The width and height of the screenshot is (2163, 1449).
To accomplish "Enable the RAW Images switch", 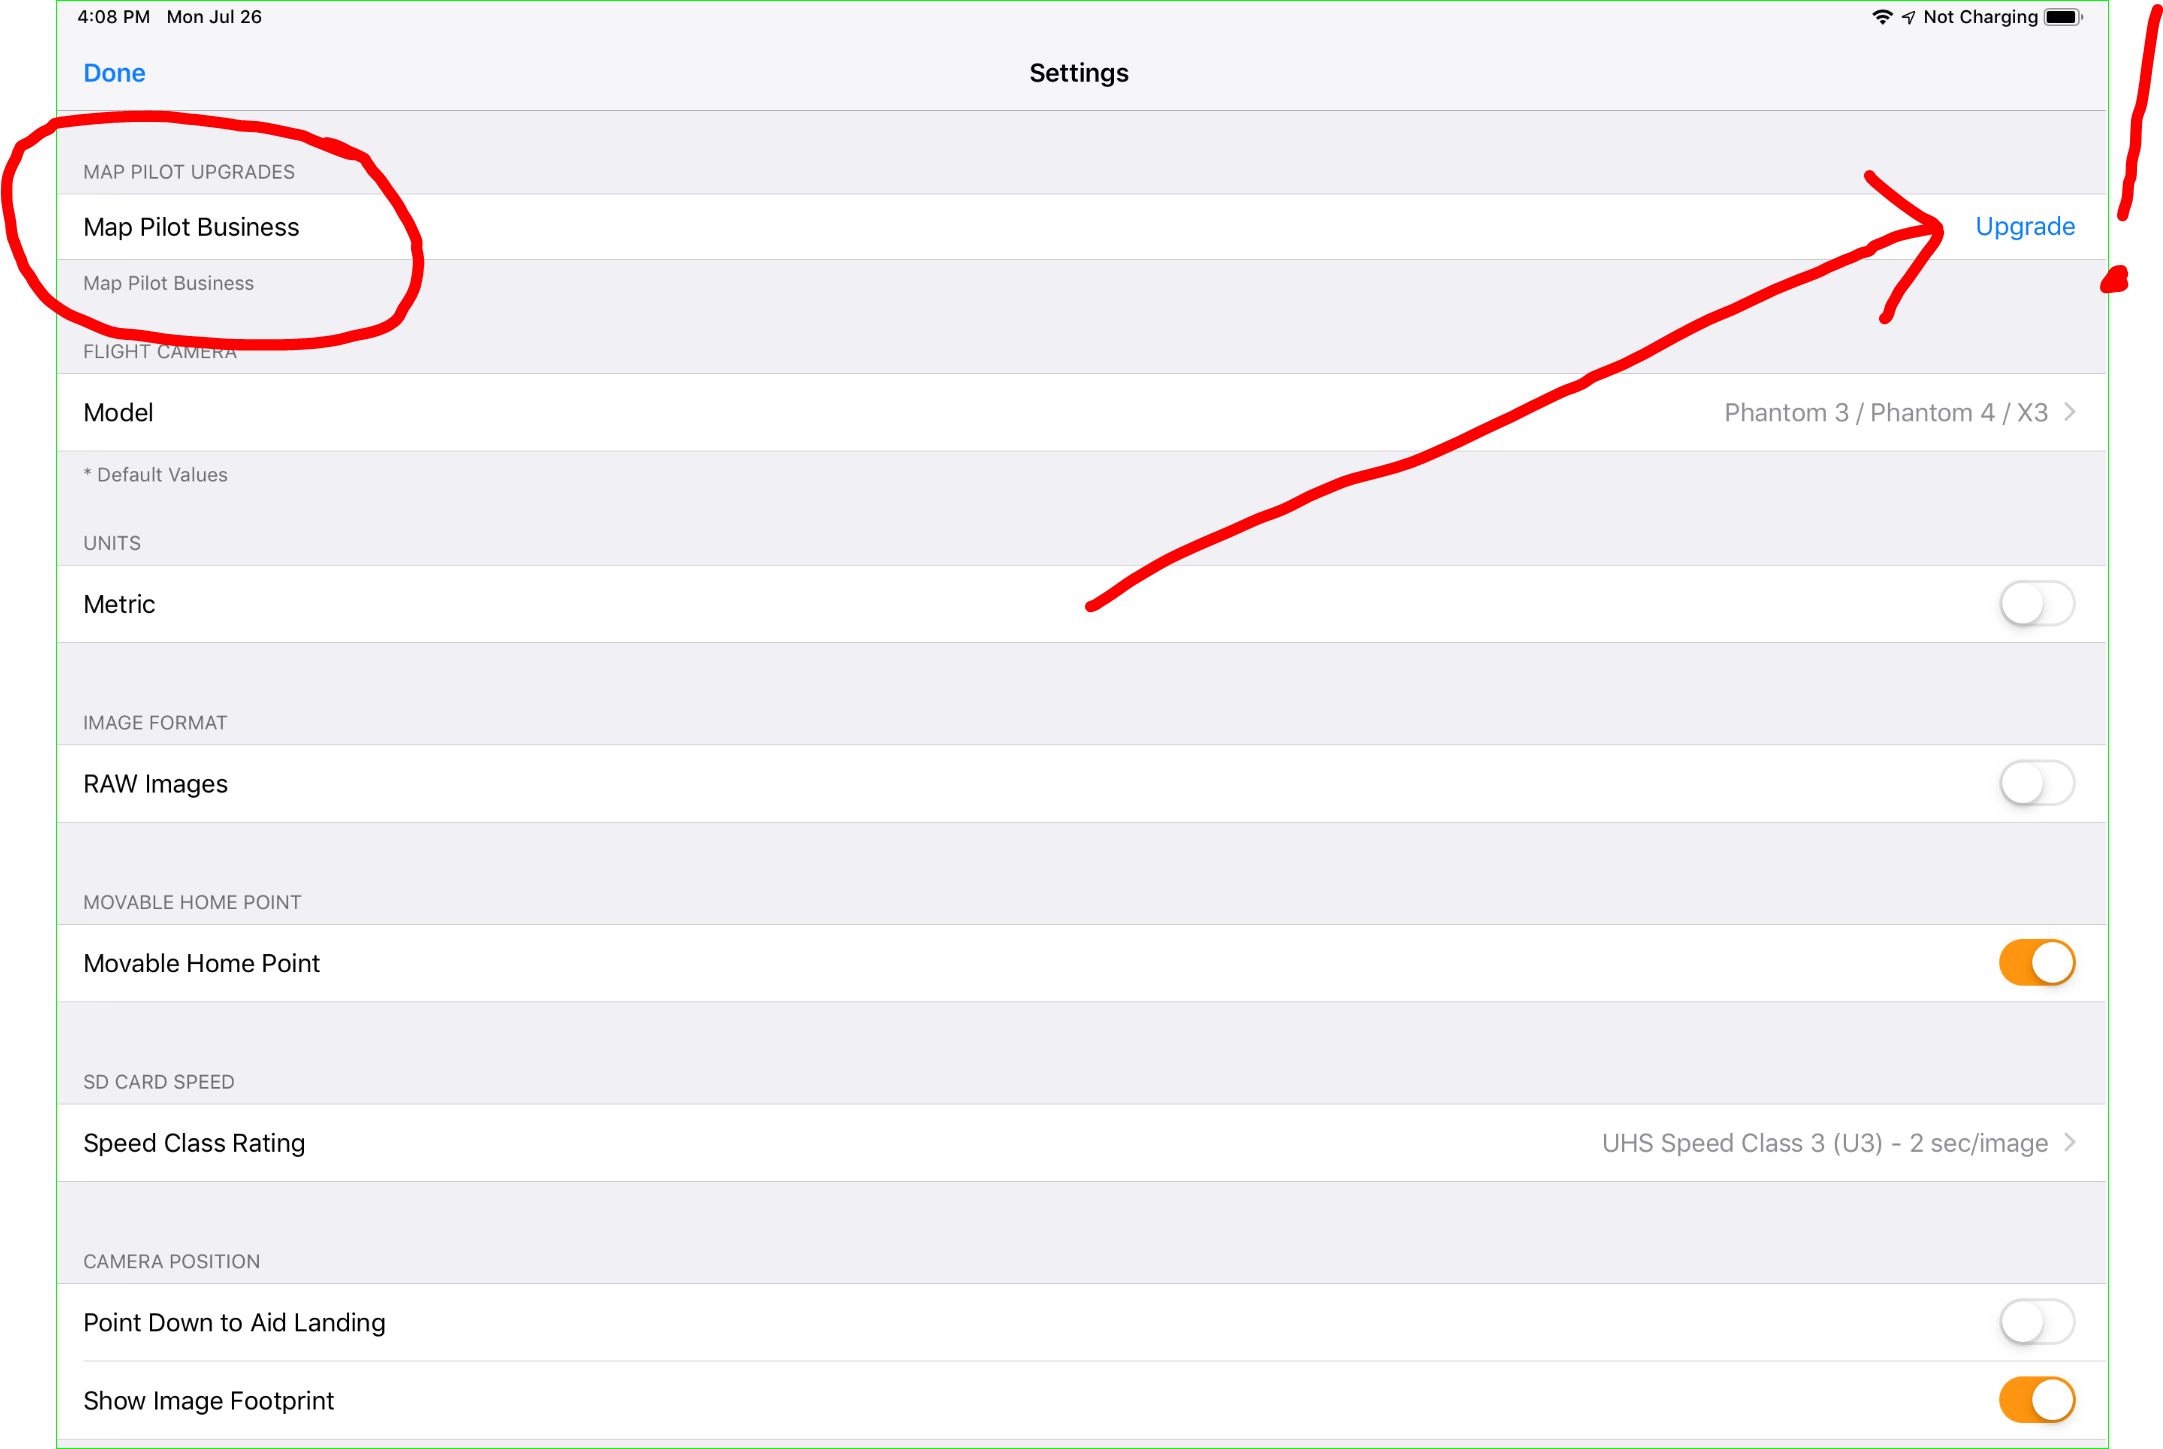I will pyautogui.click(x=2037, y=783).
